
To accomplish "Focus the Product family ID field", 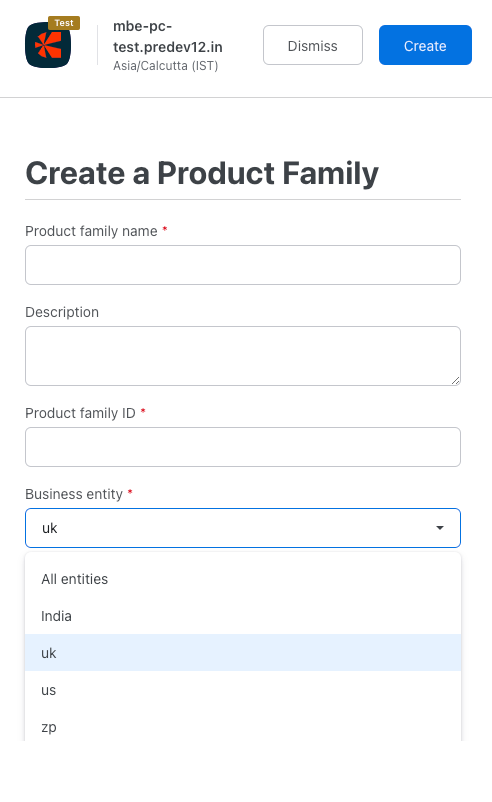I will pyautogui.click(x=243, y=447).
